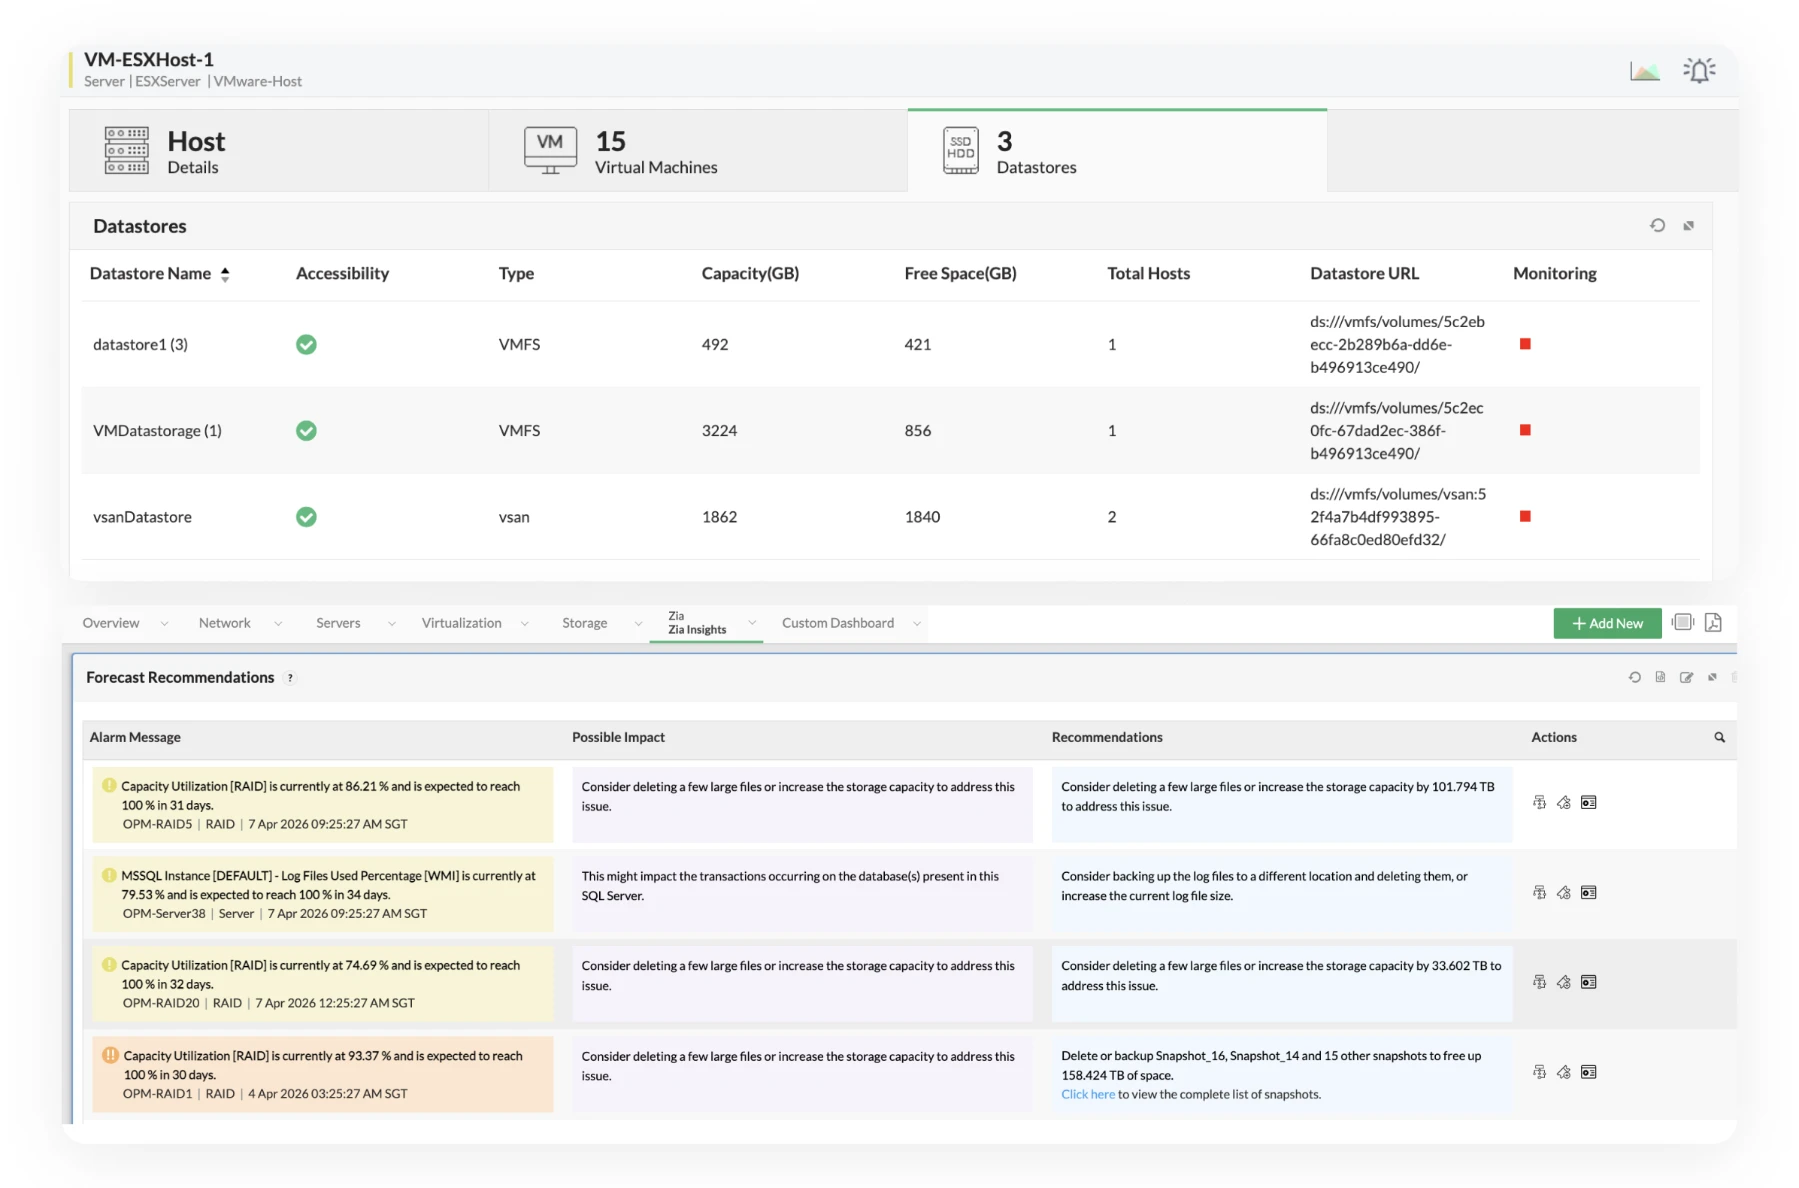Toggle monitoring red square for VMDatastorage (1)
1799x1188 pixels.
point(1525,430)
